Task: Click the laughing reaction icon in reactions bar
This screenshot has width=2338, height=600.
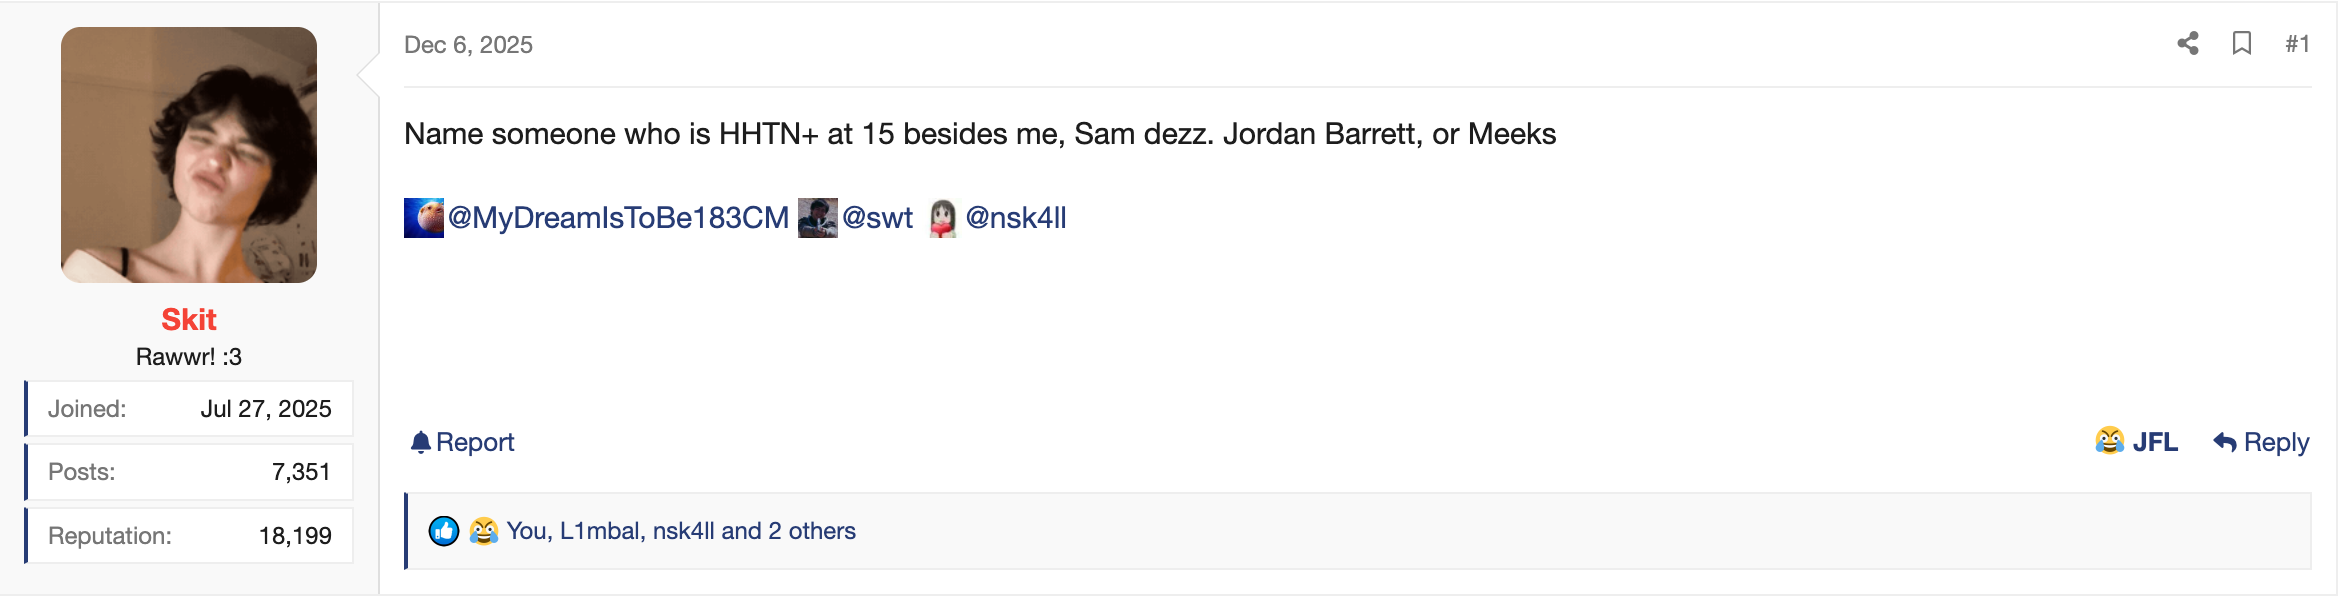Action: coord(484,531)
